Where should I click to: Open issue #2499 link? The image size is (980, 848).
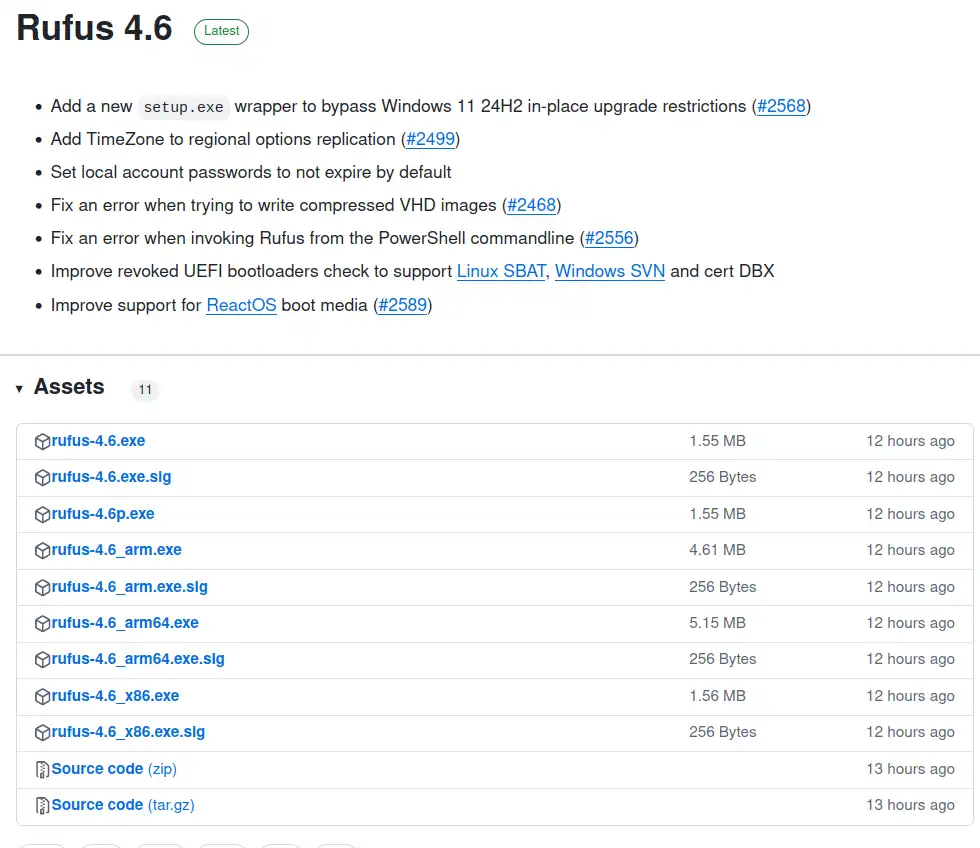[x=431, y=139]
